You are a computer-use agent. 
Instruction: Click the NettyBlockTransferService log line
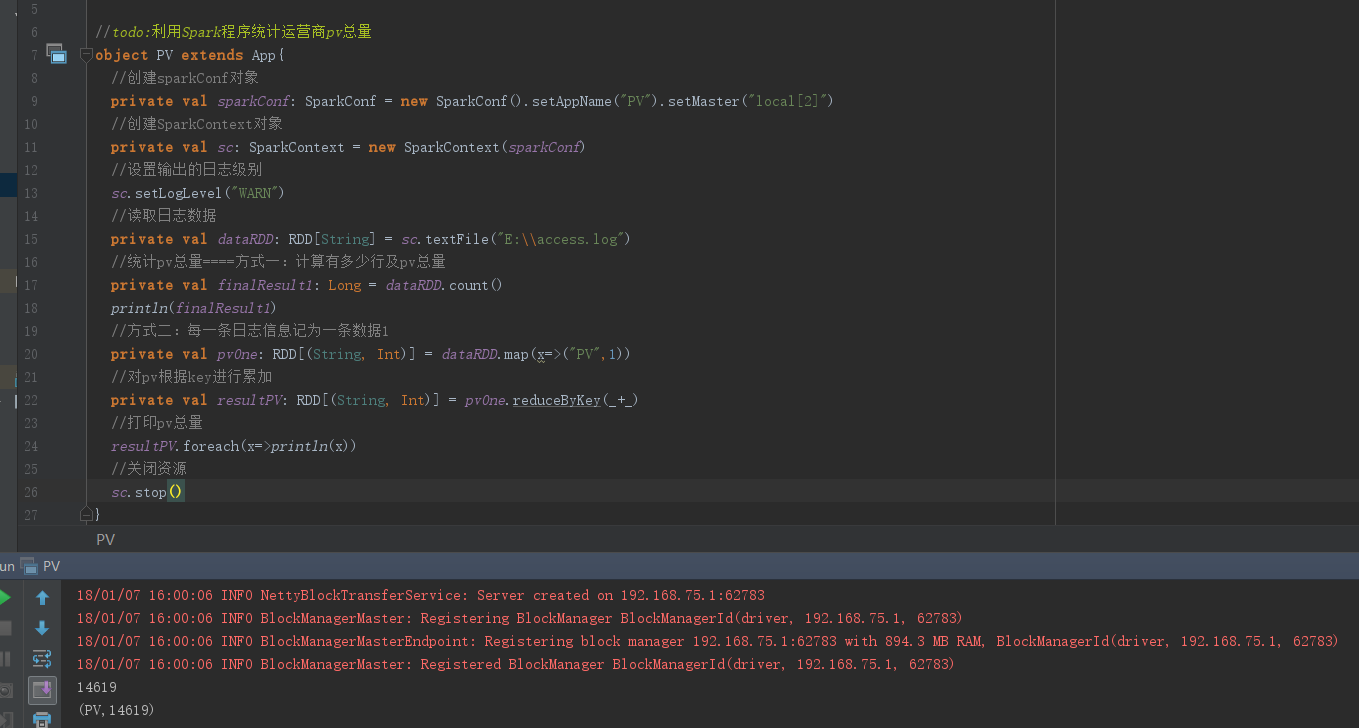[420, 595]
